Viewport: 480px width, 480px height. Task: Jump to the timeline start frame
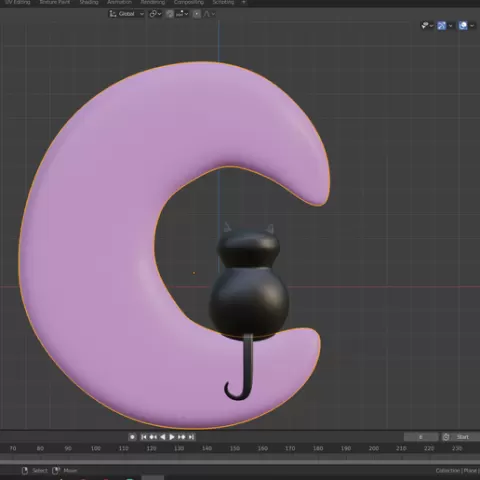144,437
